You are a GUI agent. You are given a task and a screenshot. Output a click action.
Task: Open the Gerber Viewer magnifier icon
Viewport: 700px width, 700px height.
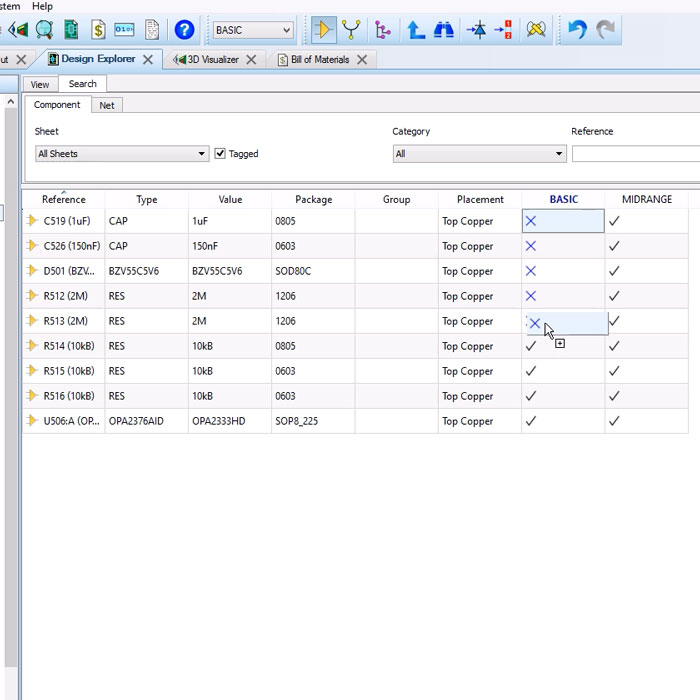coord(44,30)
